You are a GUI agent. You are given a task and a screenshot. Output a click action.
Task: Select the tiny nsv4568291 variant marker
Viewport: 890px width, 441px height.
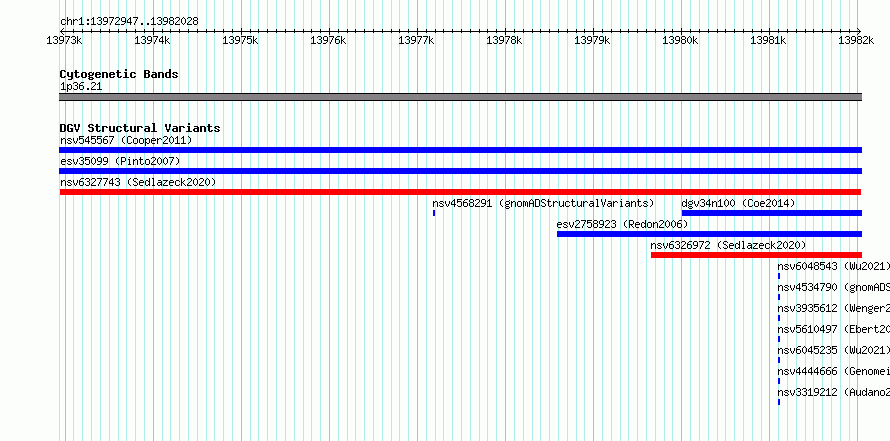point(434,213)
